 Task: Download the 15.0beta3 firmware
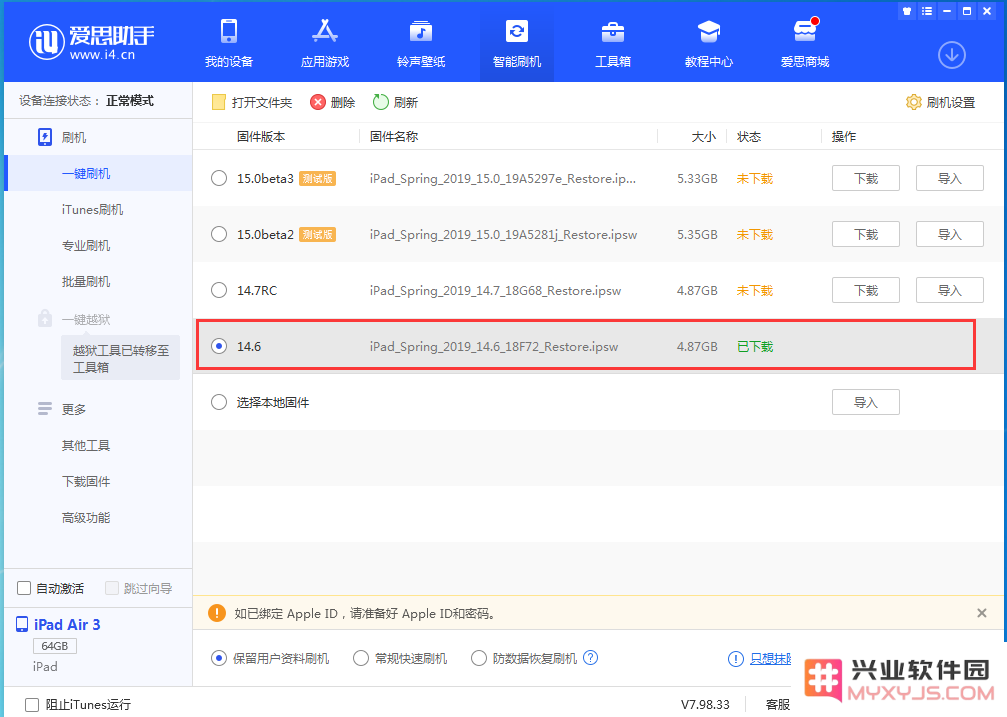click(x=866, y=178)
